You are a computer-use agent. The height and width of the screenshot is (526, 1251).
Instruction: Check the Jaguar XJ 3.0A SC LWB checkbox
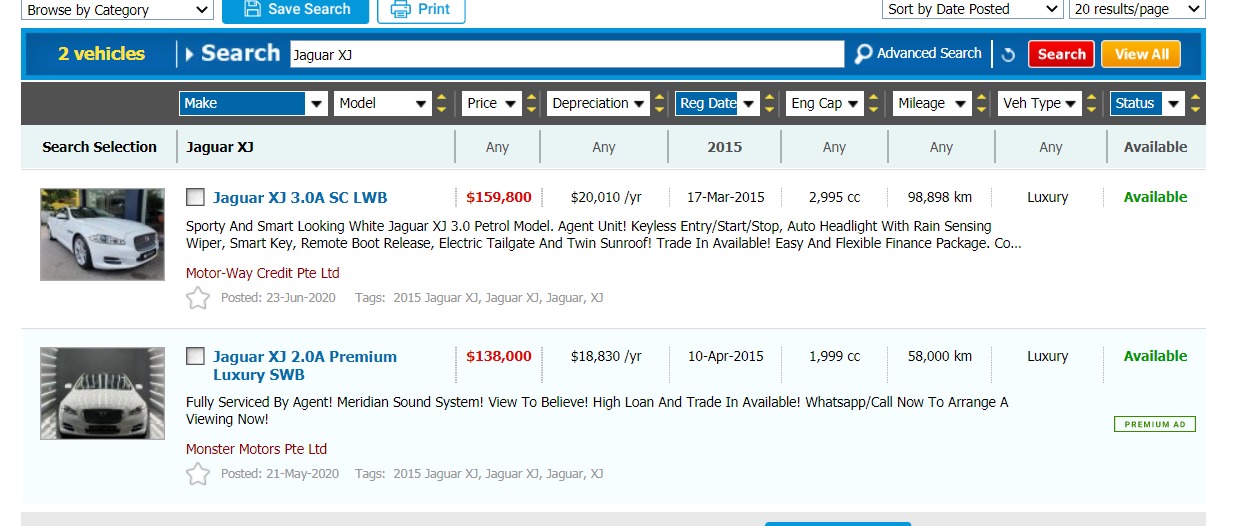[196, 198]
